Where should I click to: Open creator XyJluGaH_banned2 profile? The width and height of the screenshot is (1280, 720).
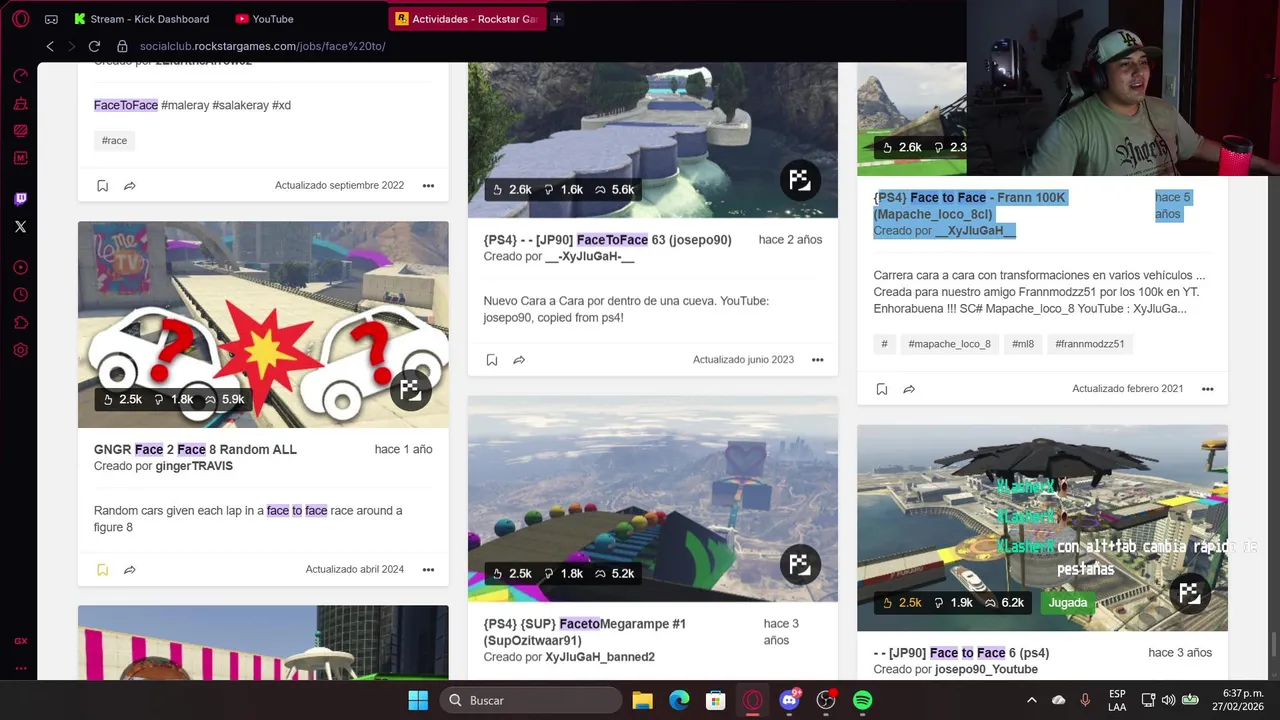[x=600, y=657]
